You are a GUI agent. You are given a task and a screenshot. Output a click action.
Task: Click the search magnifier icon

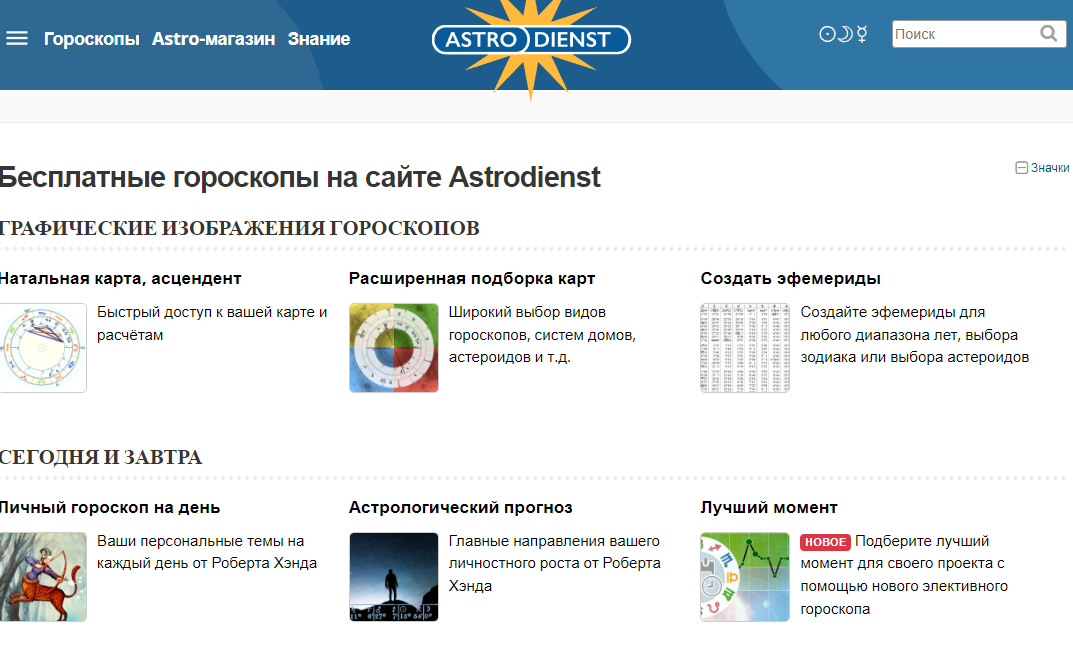click(x=1049, y=34)
